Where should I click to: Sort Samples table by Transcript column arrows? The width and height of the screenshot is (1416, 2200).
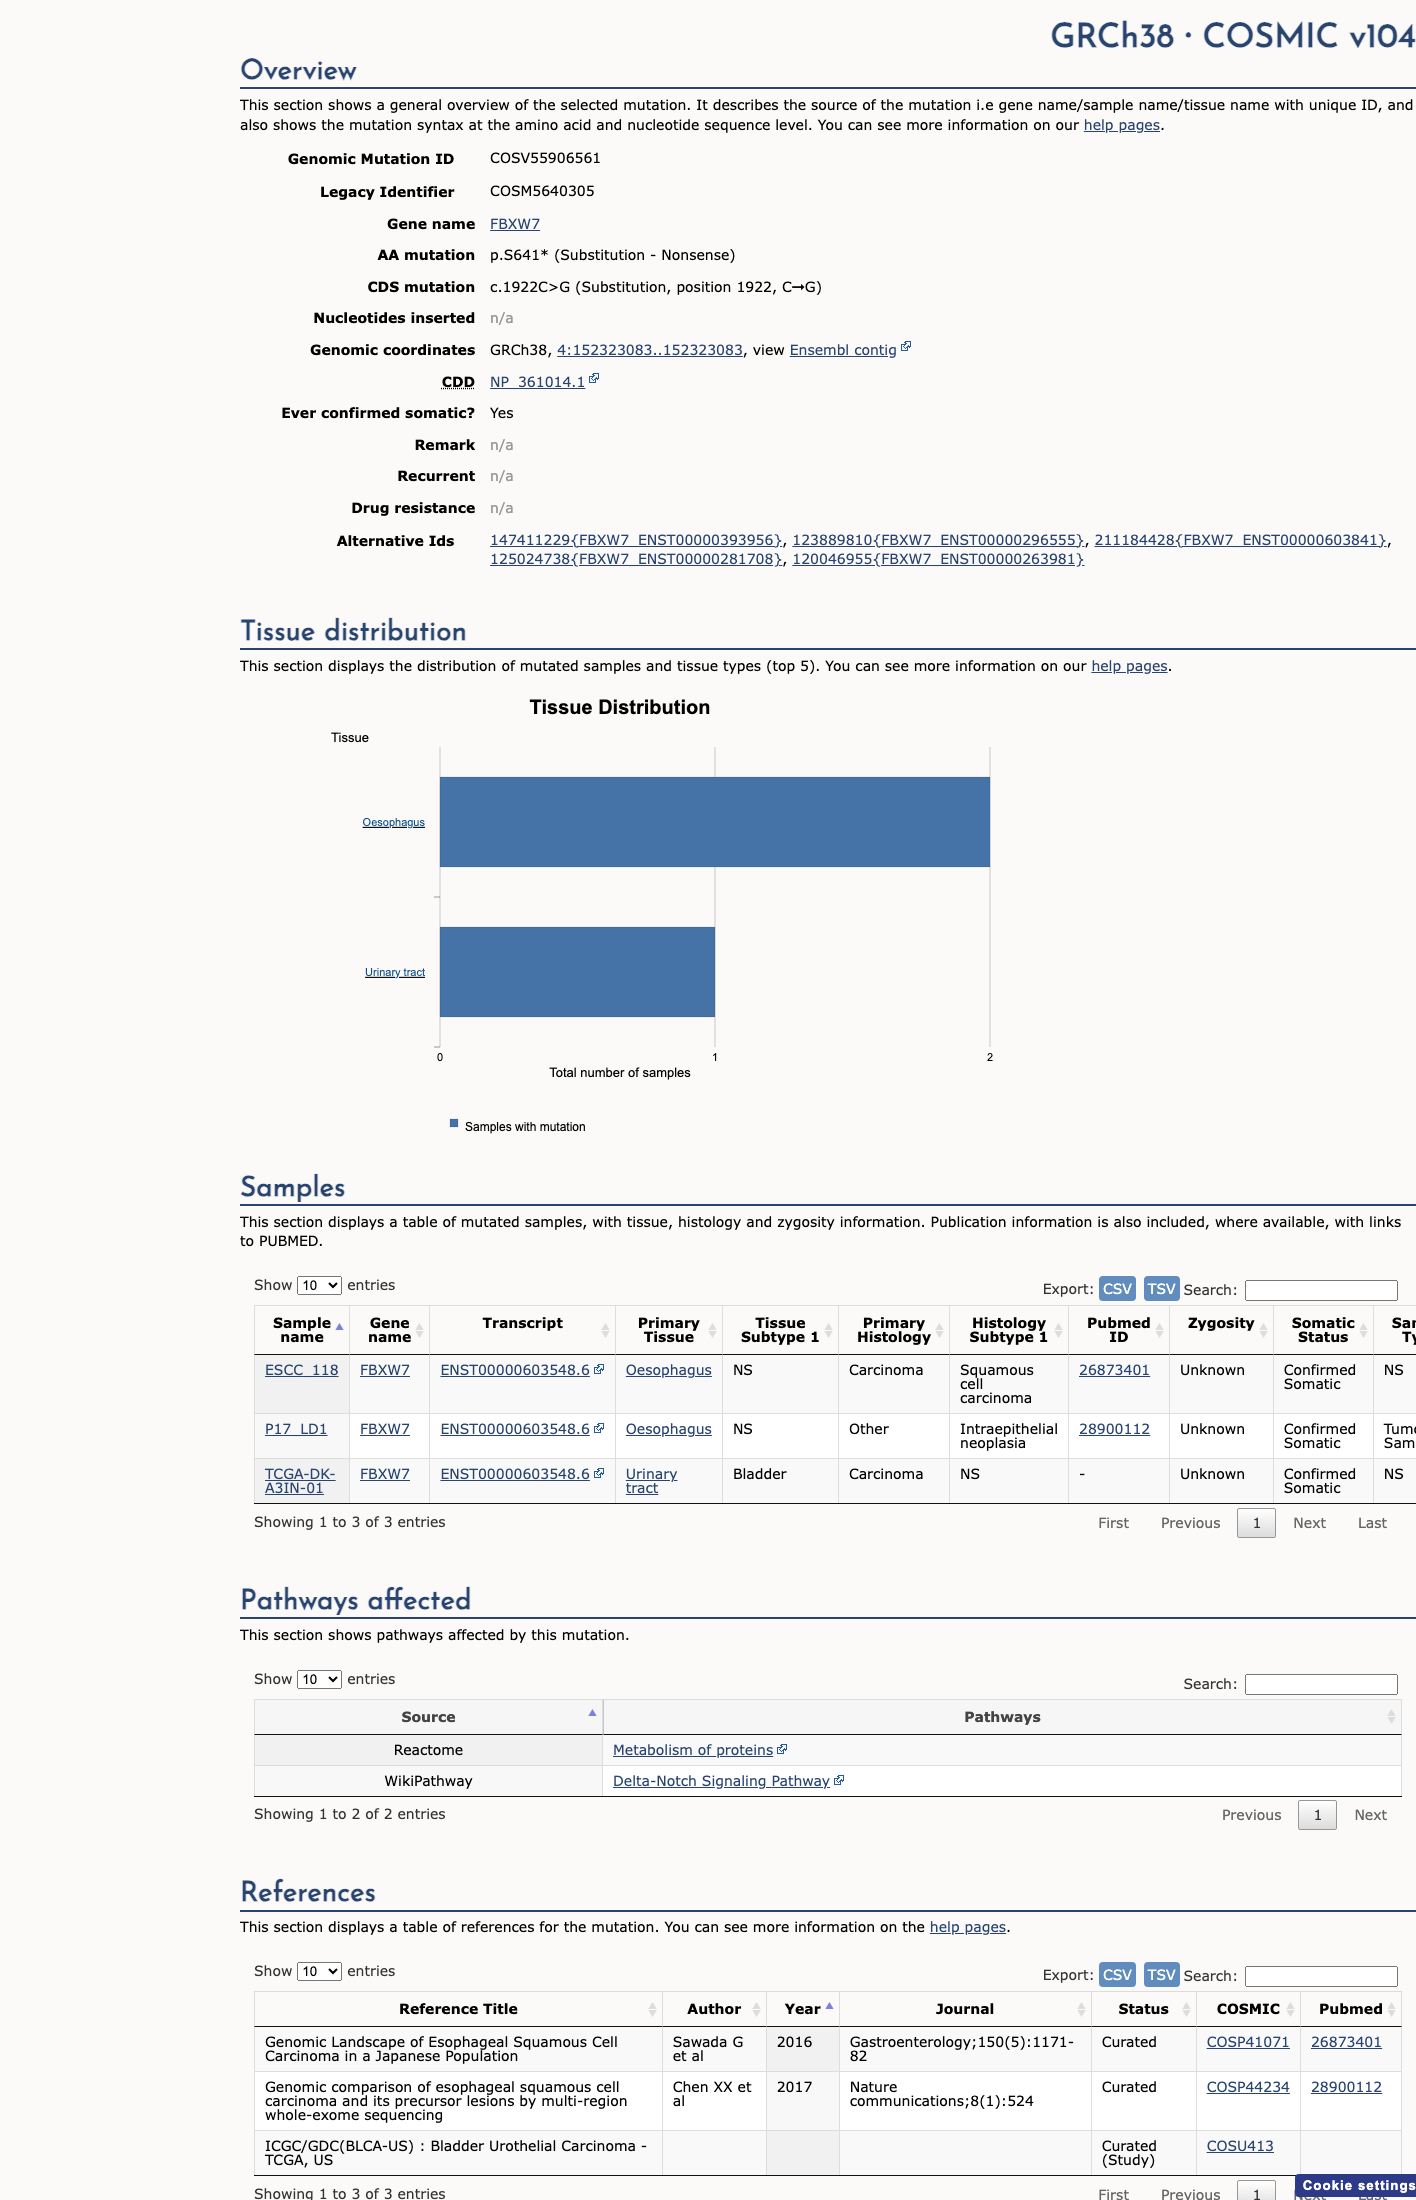point(605,1330)
